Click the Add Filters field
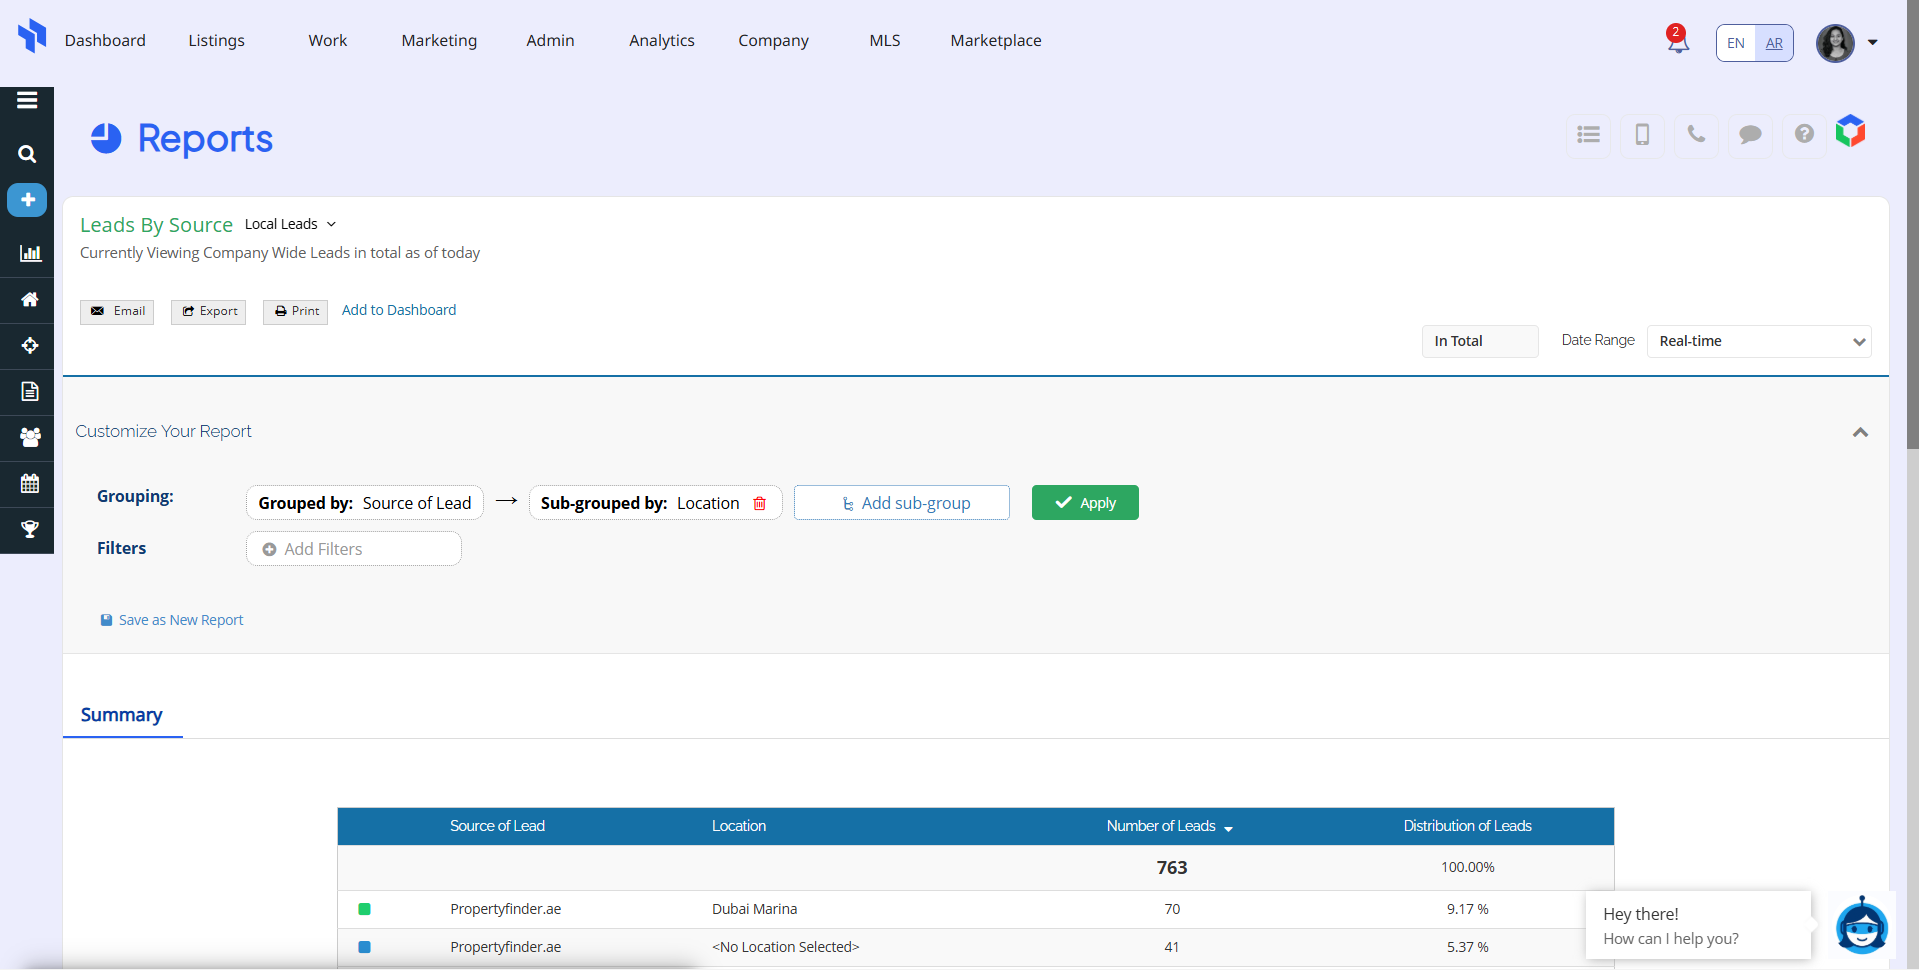1919x970 pixels. 354,549
